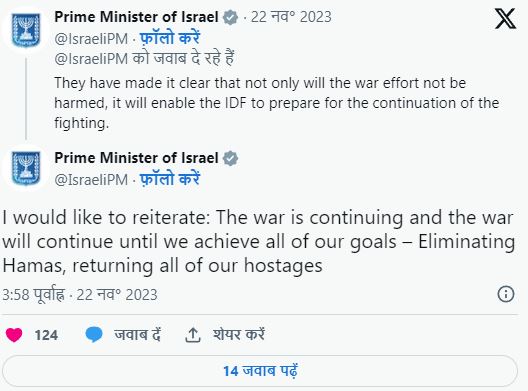Click verified badge on main tweet author

[x=230, y=158]
